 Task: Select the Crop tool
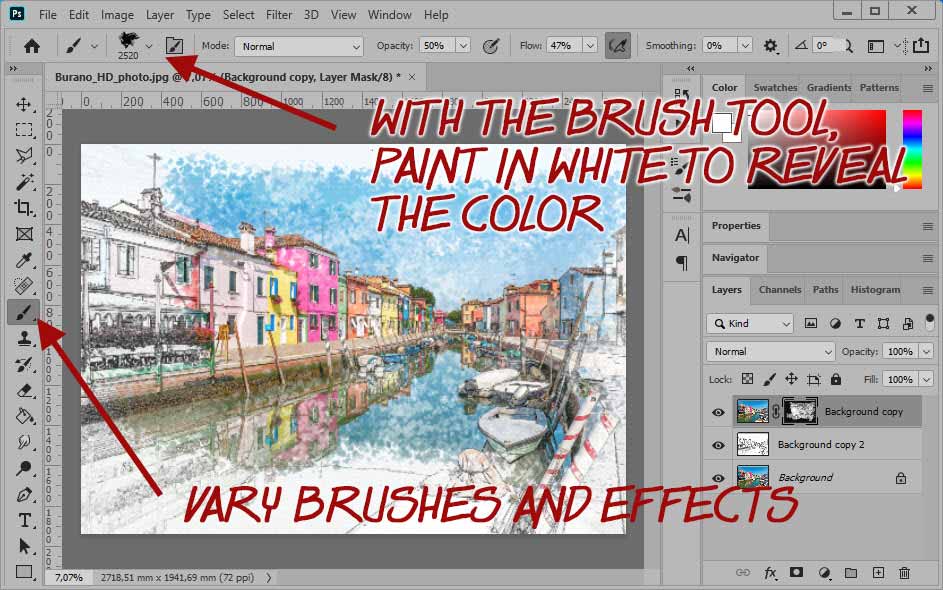[23, 208]
